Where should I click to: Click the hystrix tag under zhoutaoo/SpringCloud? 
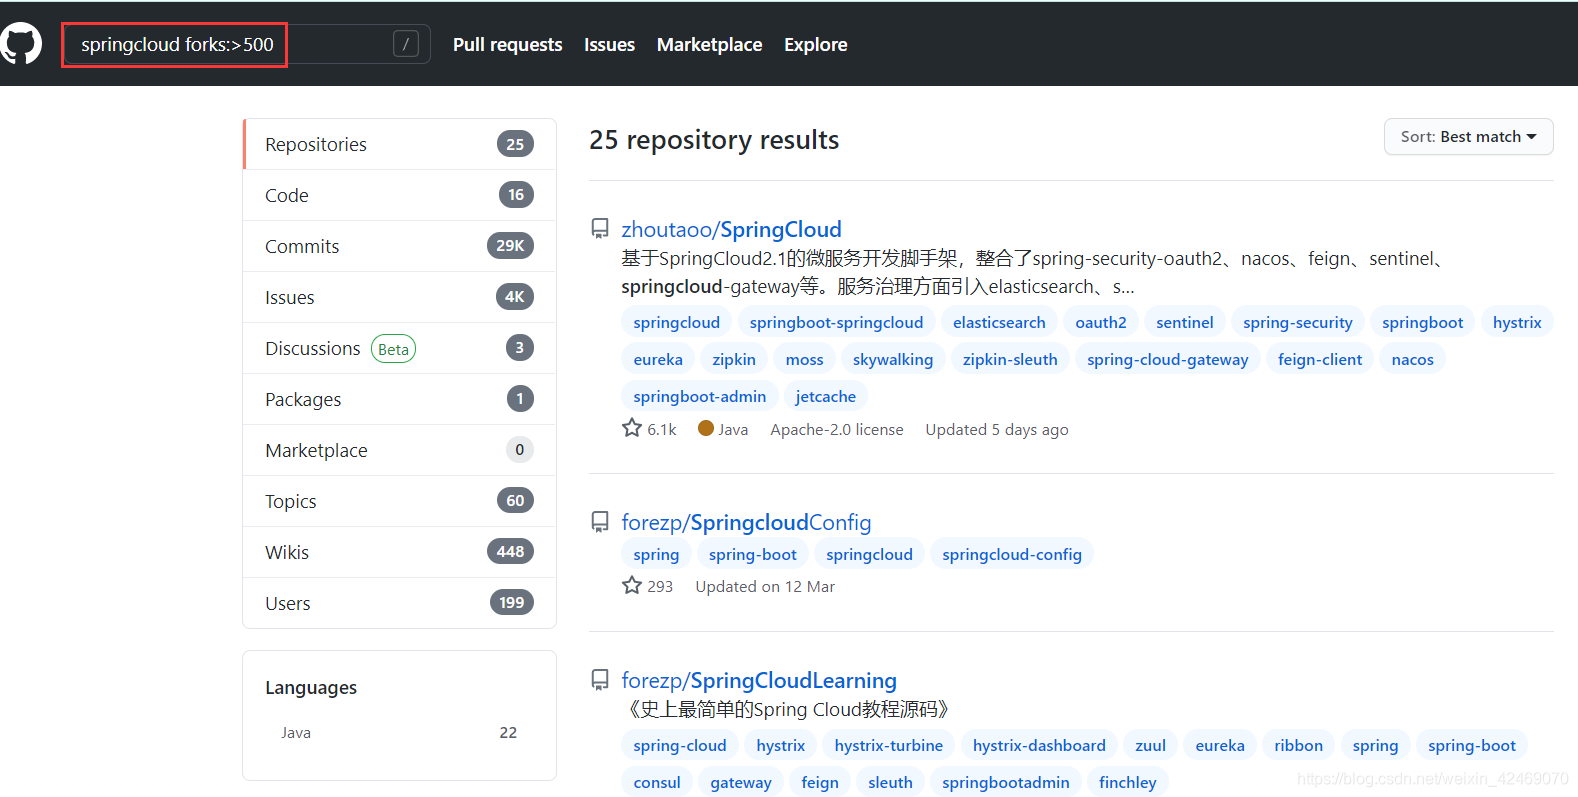1517,322
